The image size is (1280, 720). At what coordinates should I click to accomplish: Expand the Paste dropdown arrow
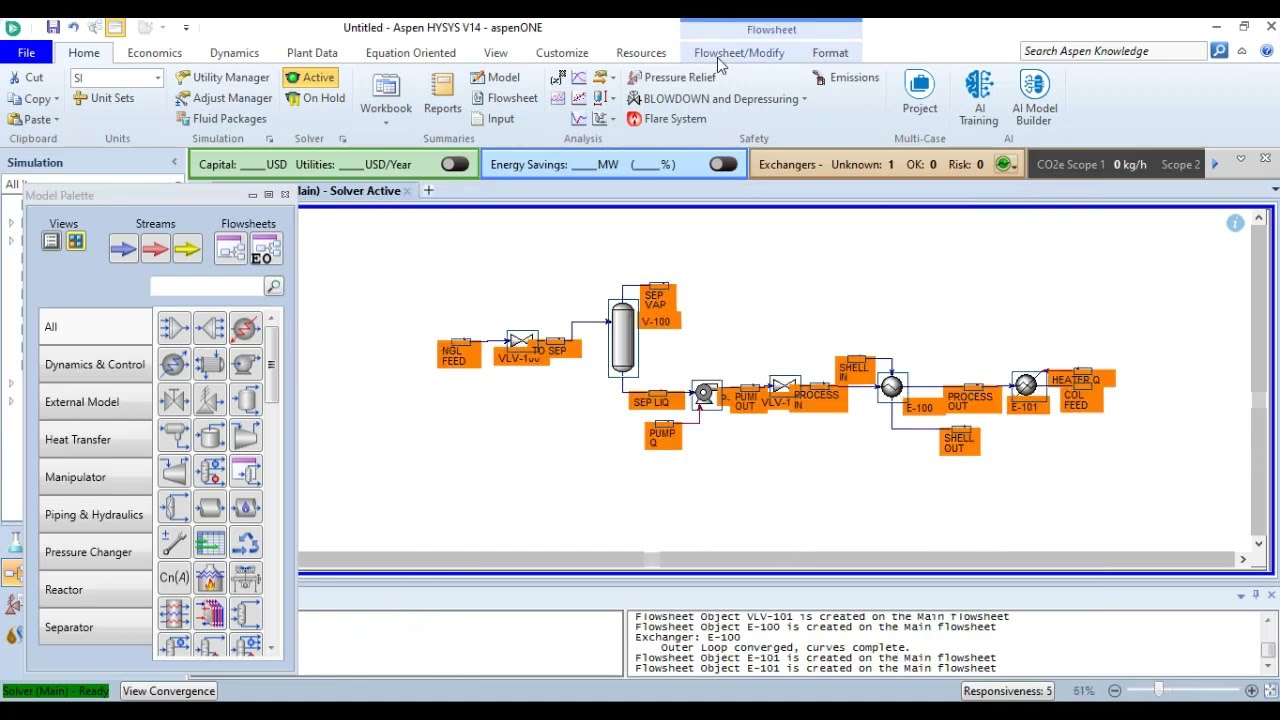coord(56,120)
